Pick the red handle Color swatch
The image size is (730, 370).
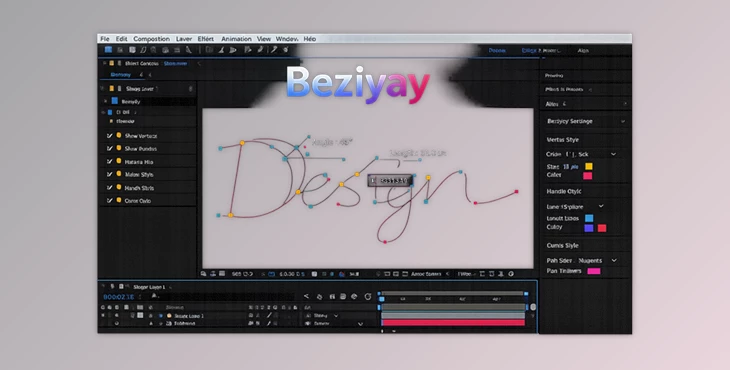[602, 228]
